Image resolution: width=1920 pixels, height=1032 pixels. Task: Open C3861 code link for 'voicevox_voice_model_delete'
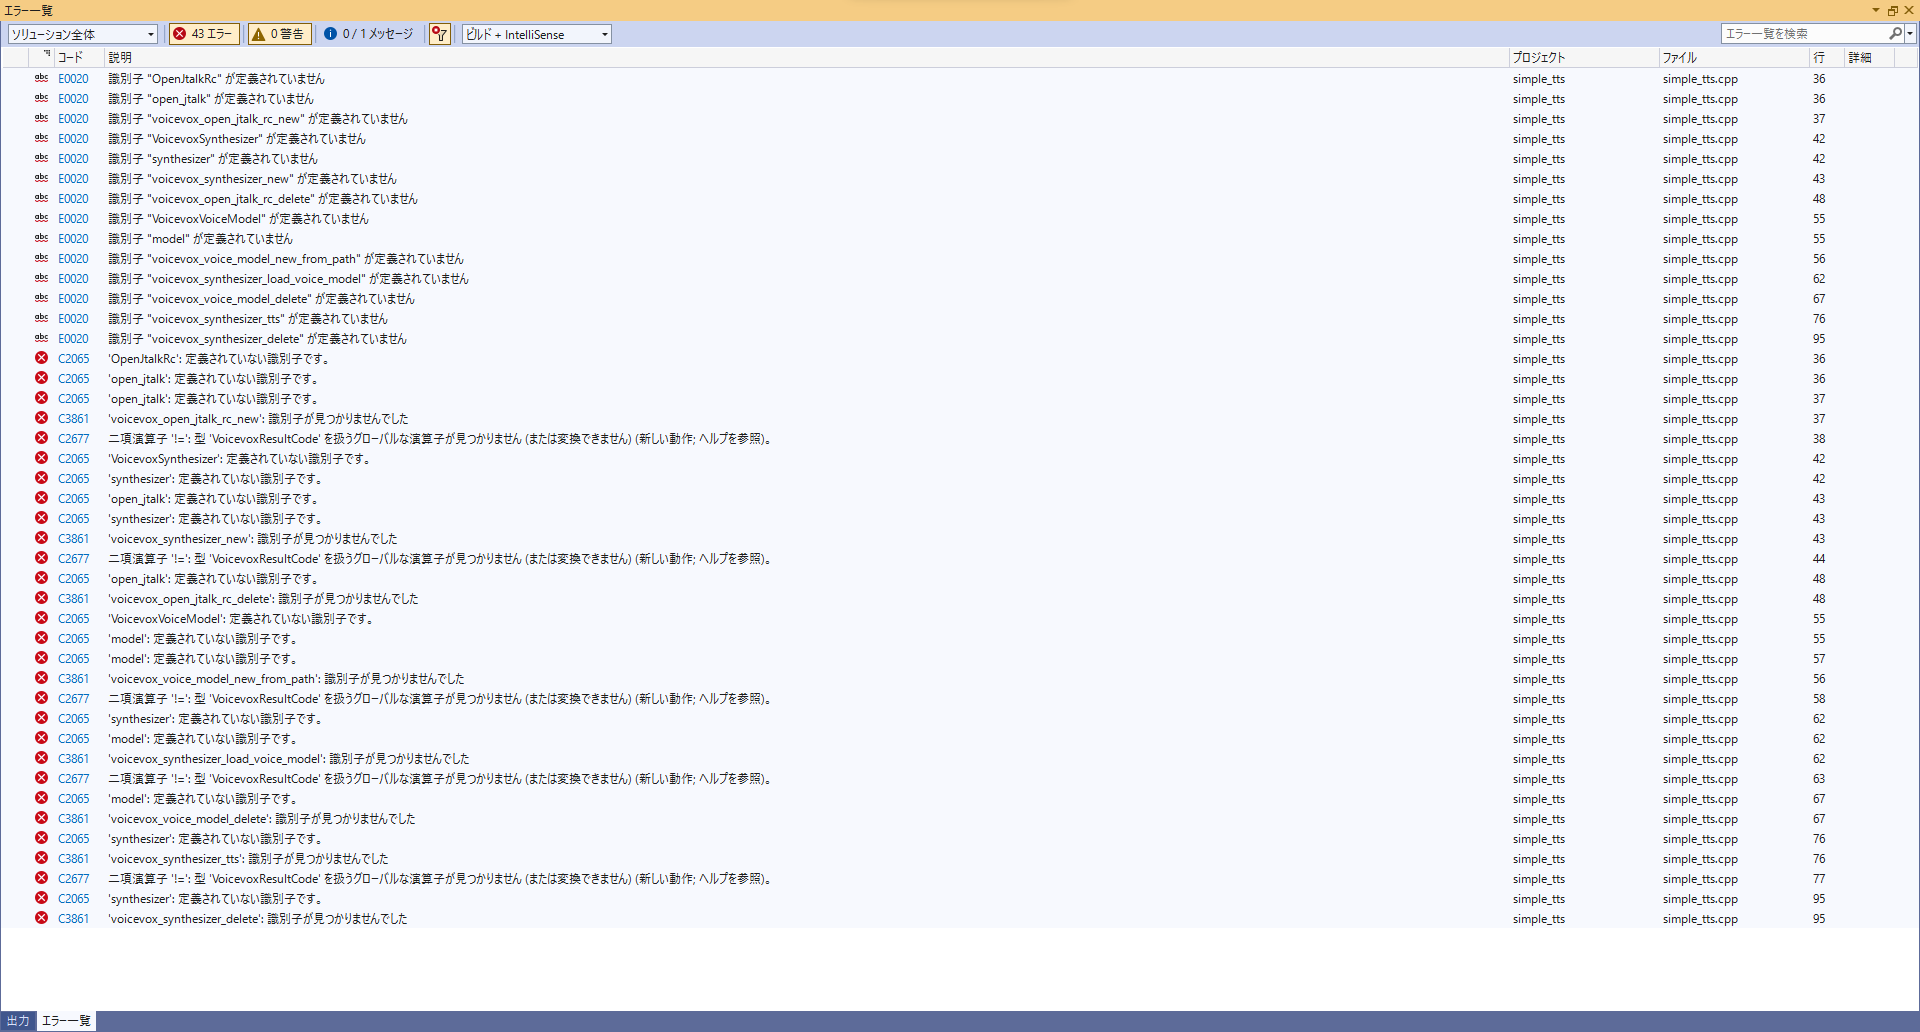tap(73, 818)
